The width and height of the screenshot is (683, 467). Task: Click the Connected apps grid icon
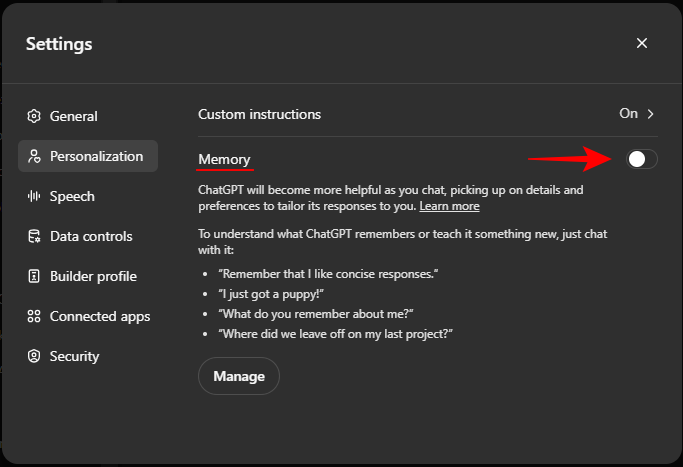34,316
